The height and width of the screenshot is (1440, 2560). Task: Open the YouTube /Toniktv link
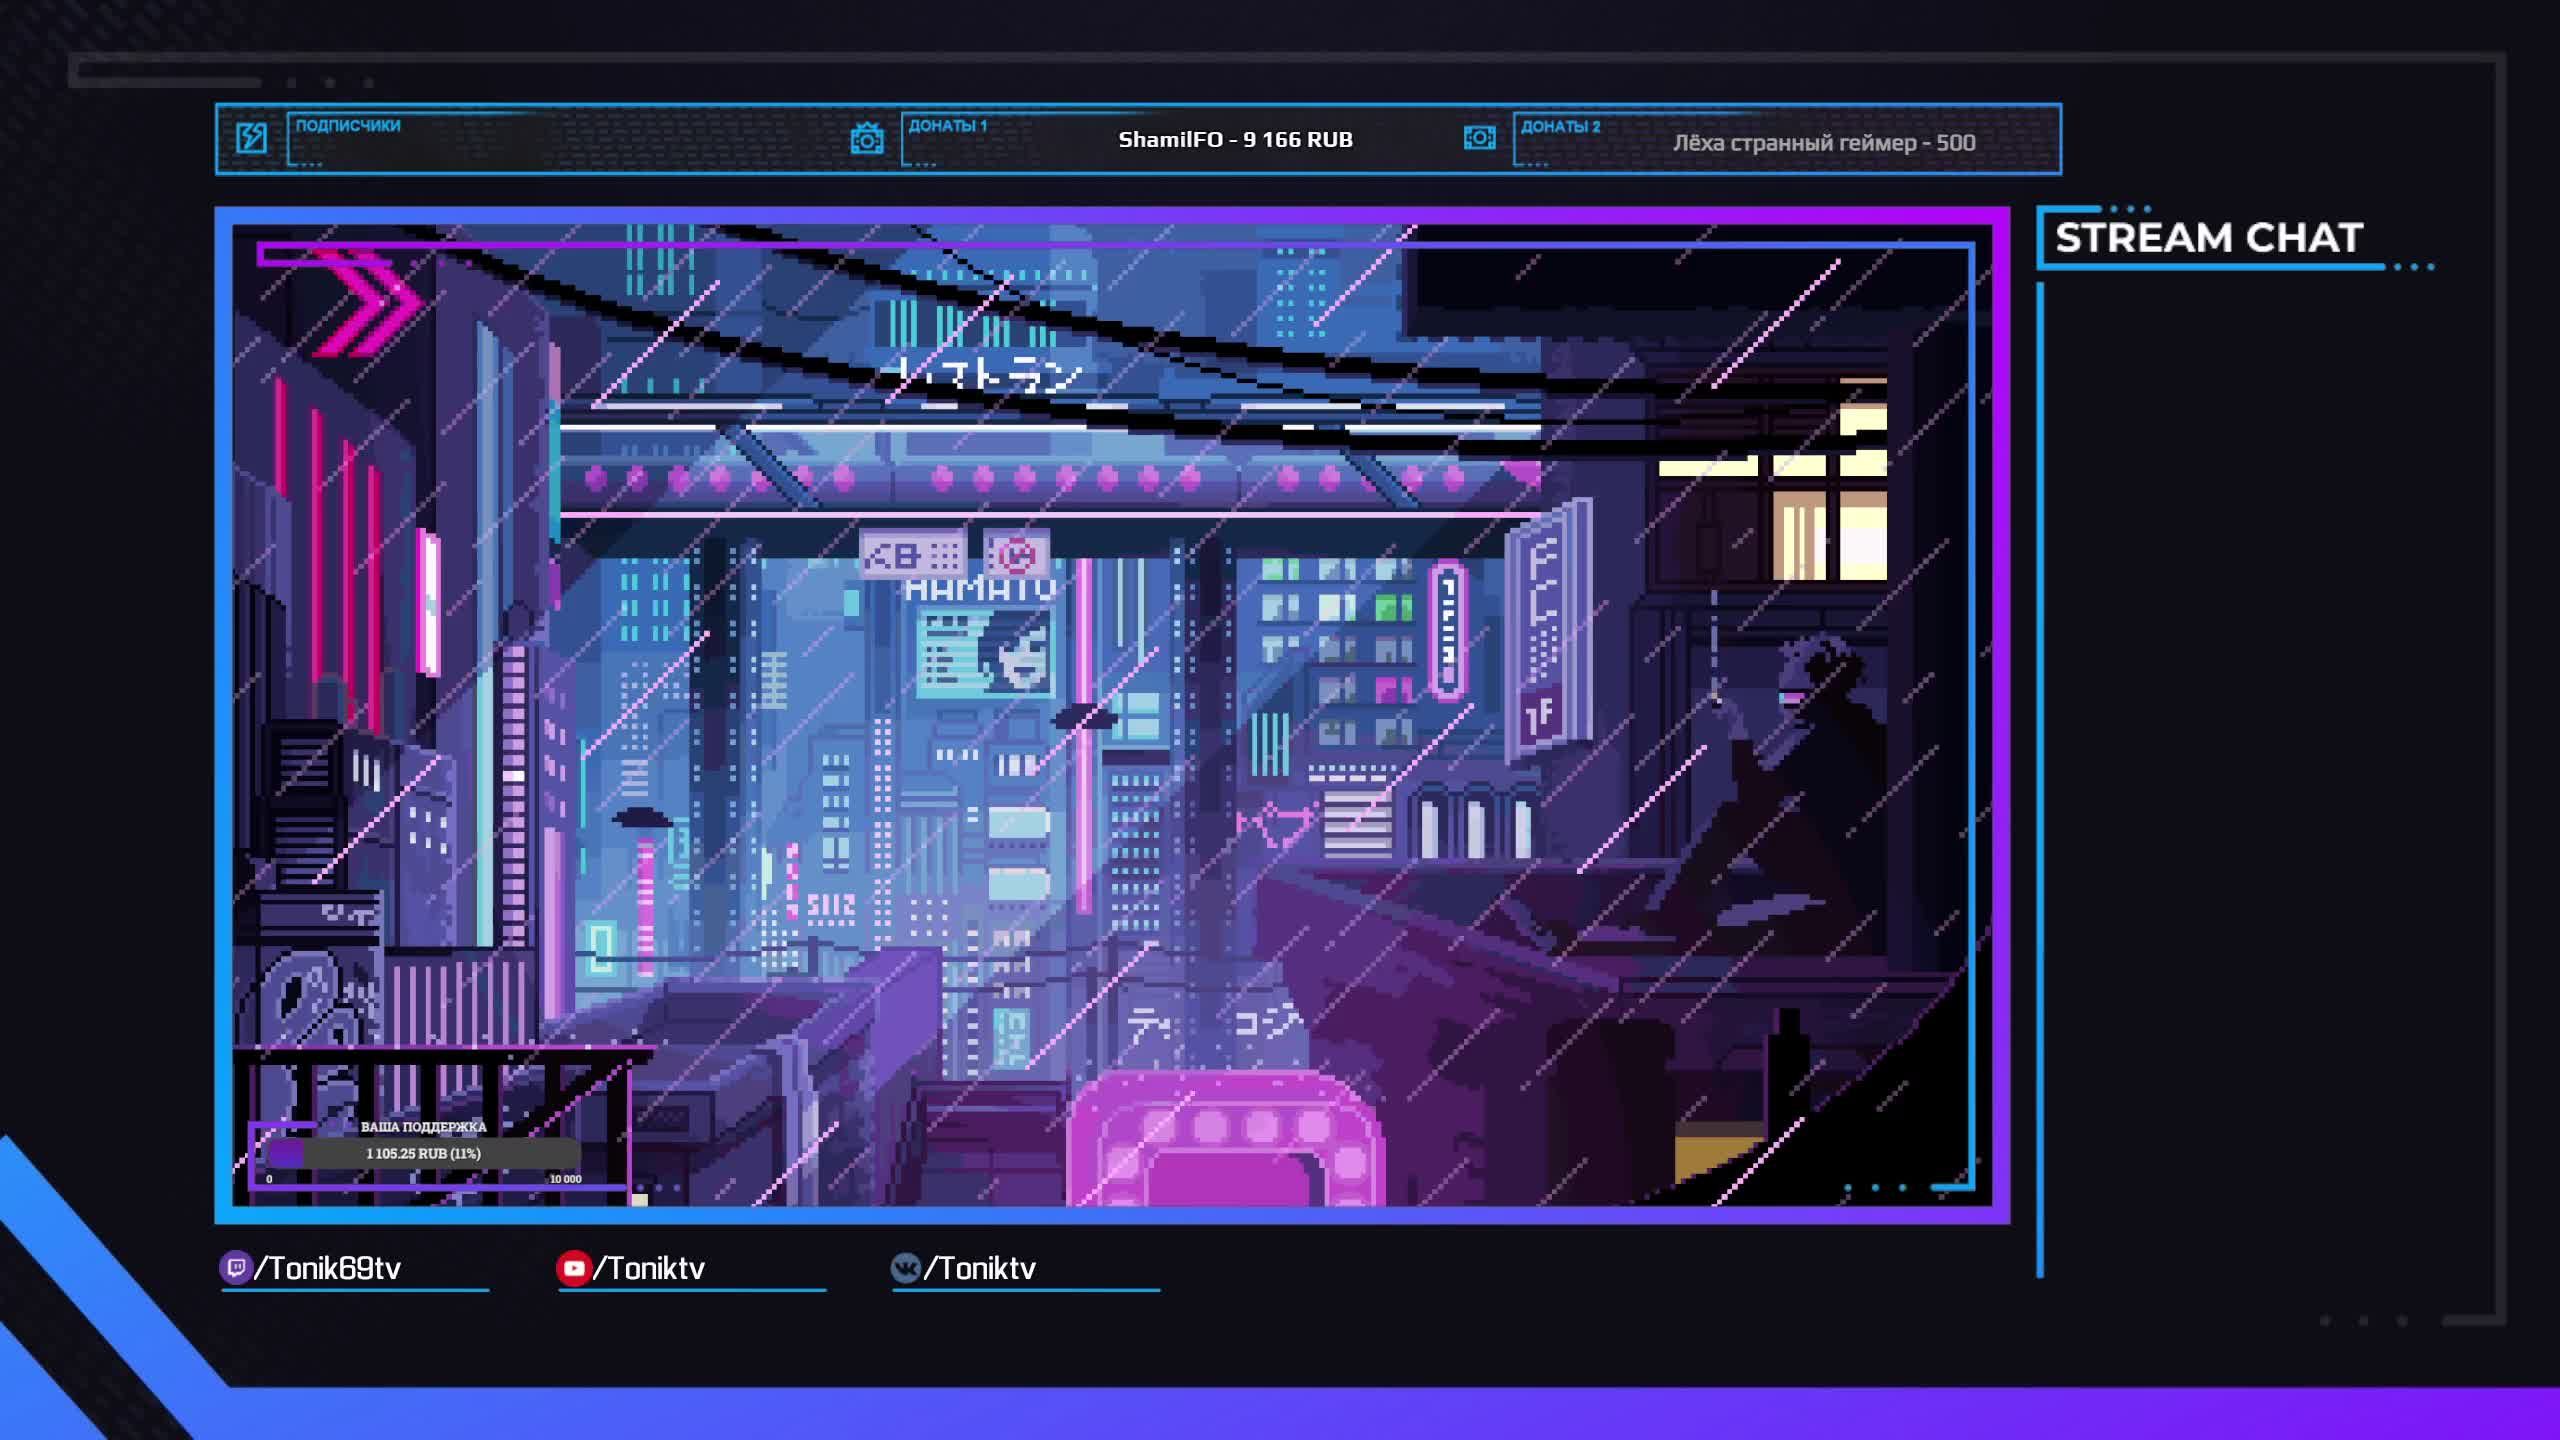(650, 1268)
